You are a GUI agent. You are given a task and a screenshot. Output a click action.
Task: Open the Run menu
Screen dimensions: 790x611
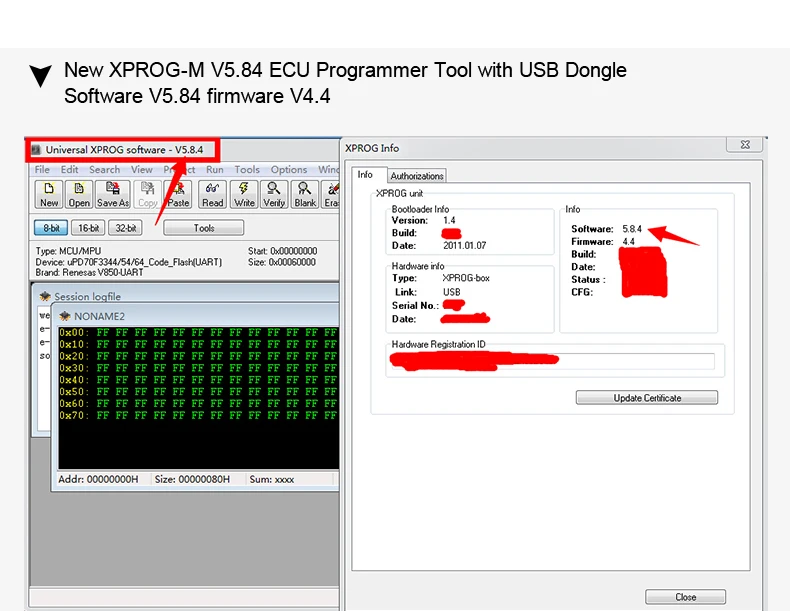(x=215, y=169)
